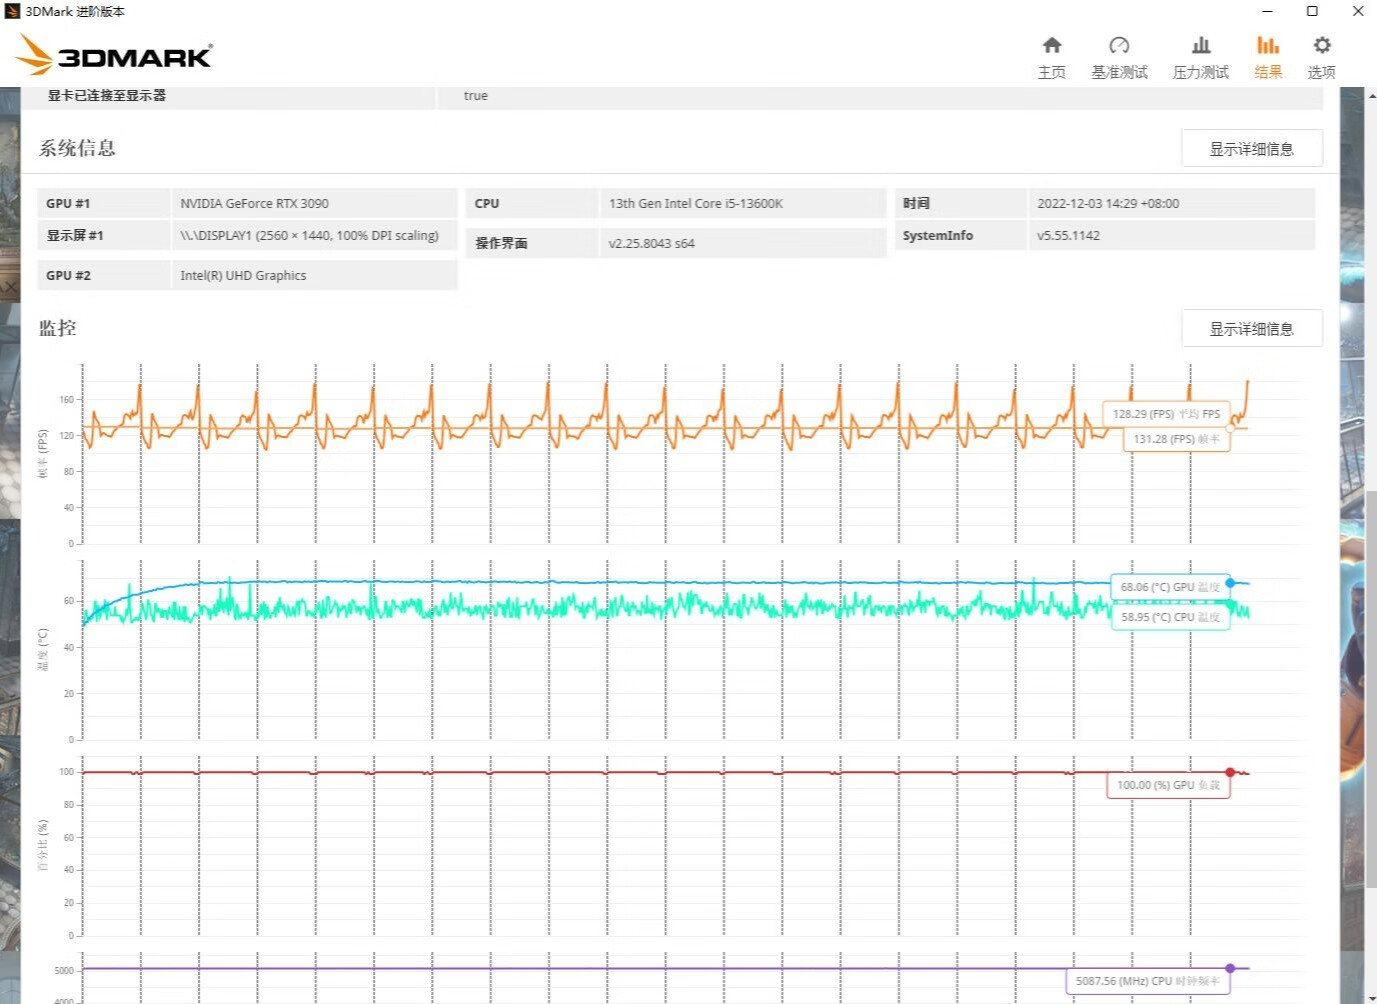The width and height of the screenshot is (1377, 1004).
Task: Open Options (选项) gear icon
Action: (x=1322, y=45)
